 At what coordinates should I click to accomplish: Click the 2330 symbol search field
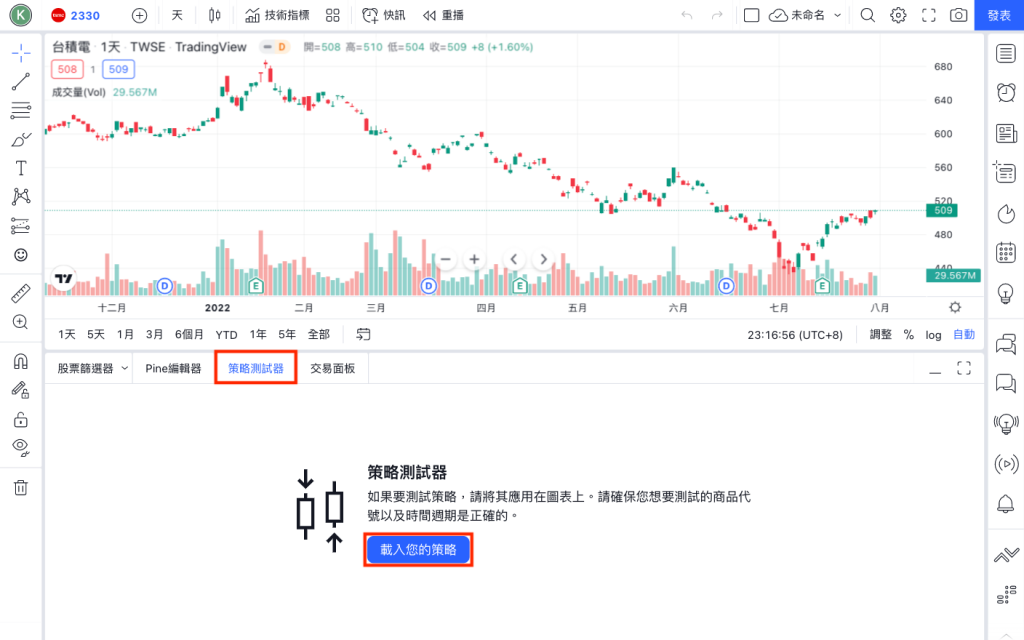(x=76, y=15)
